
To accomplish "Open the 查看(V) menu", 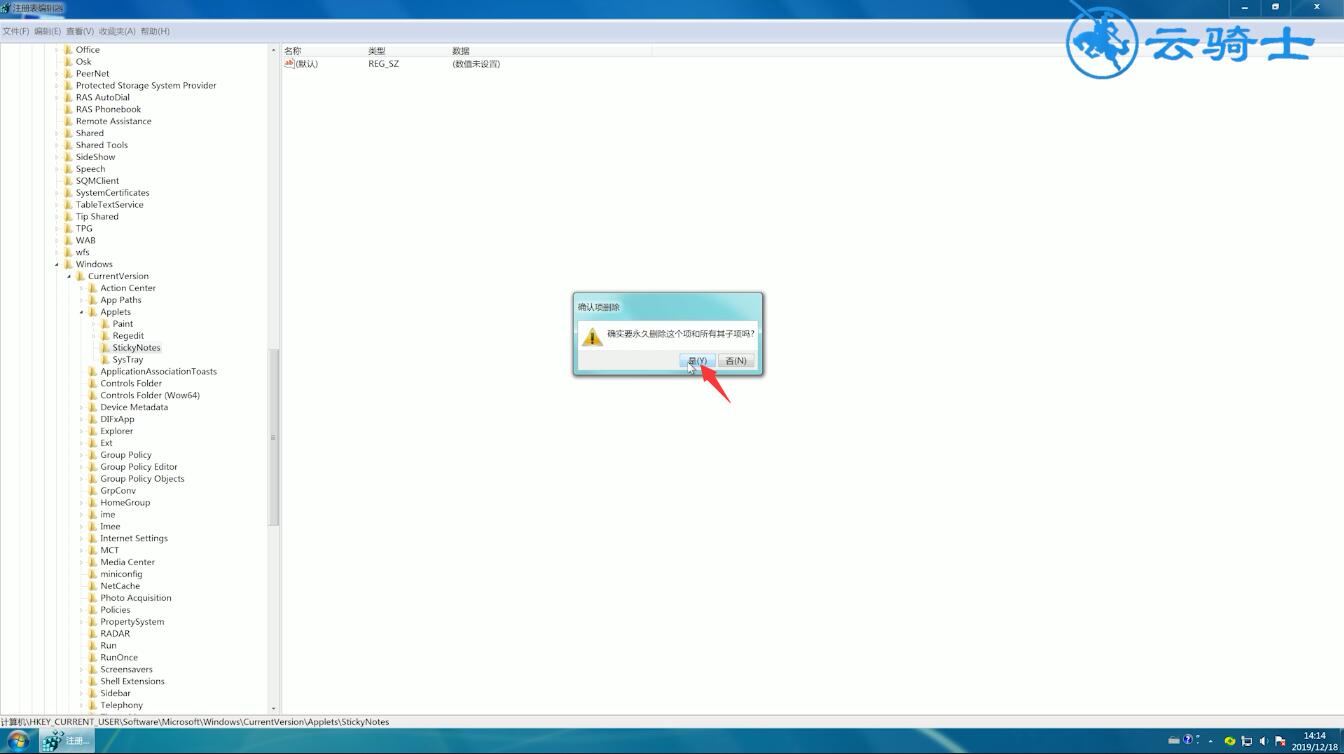I will click(x=80, y=31).
